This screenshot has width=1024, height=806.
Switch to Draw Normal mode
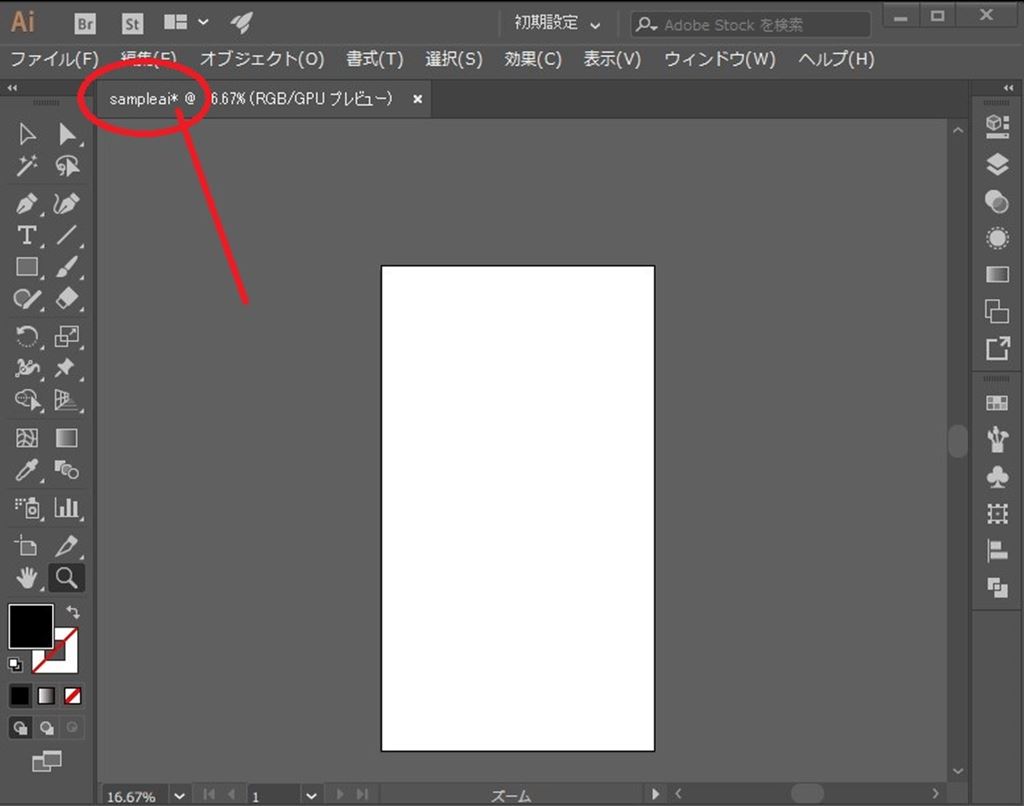click(x=20, y=727)
